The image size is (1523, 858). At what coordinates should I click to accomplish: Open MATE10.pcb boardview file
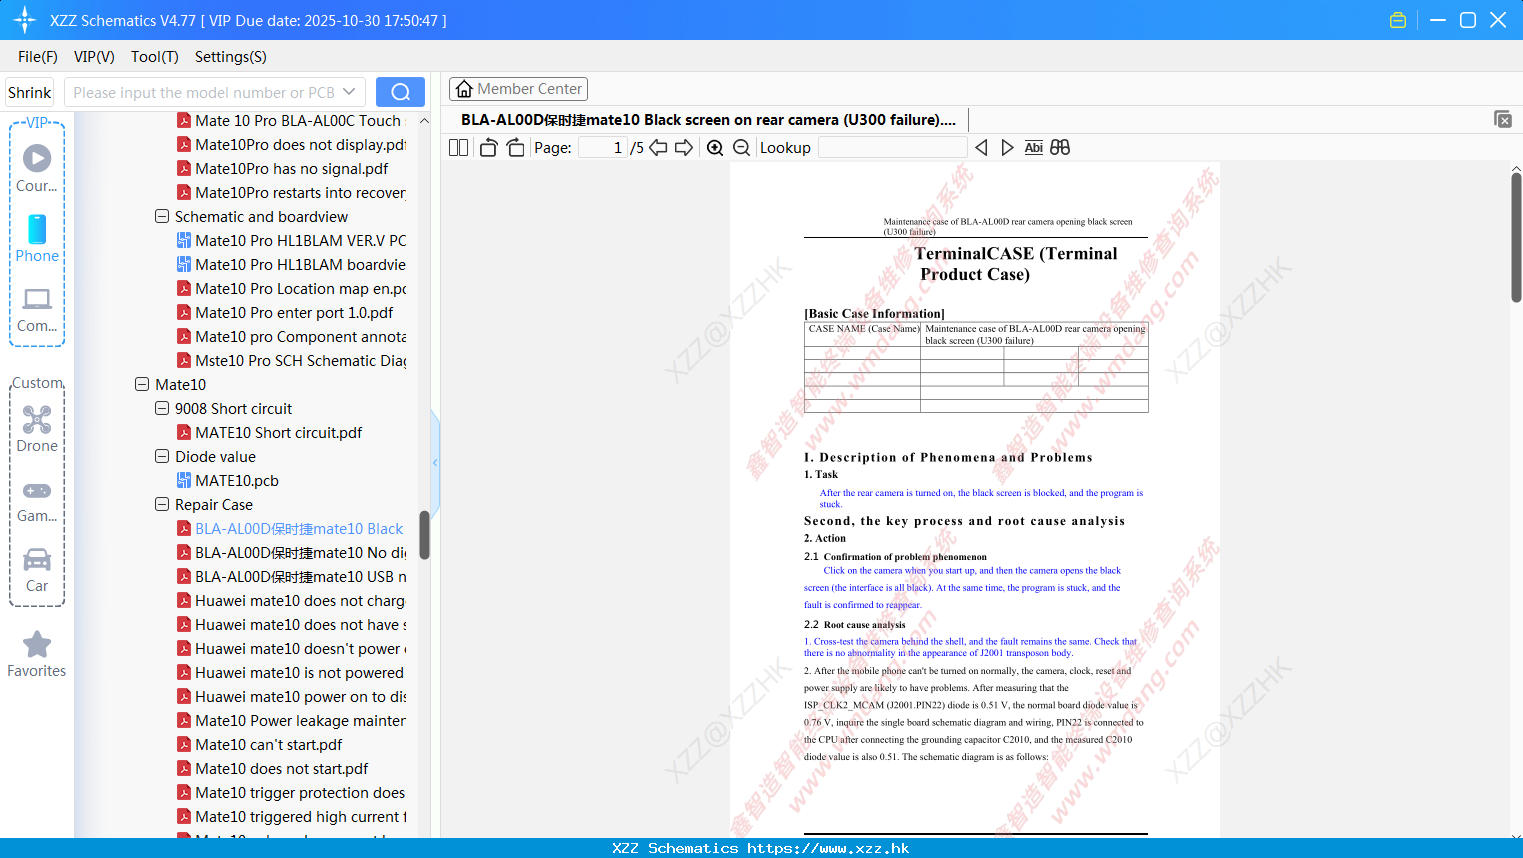[237, 480]
